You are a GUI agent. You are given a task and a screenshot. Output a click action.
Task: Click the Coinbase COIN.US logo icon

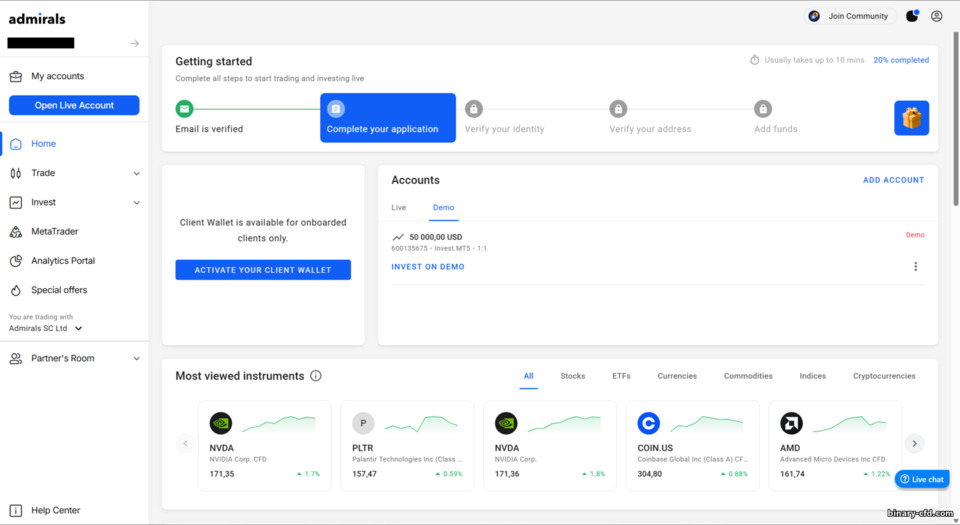pyautogui.click(x=649, y=423)
